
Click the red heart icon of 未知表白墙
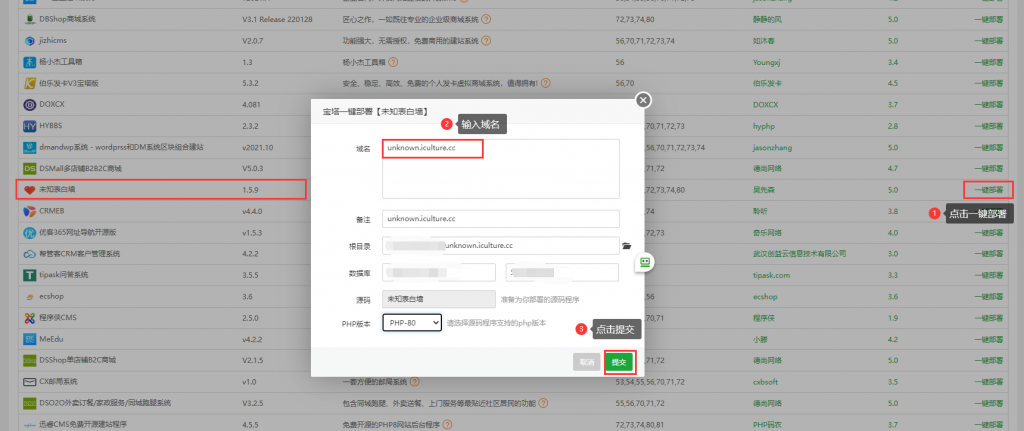29,190
